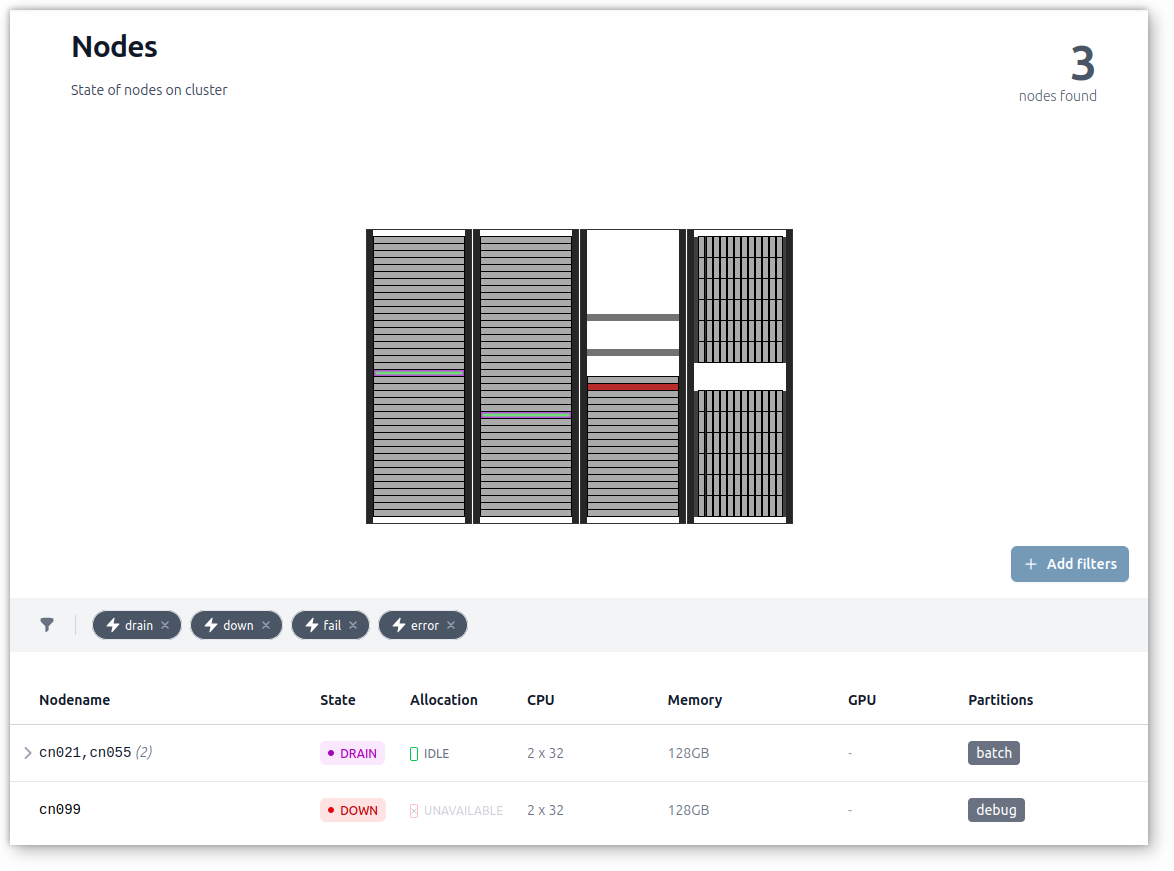Click the lightning icon on fail filter

tap(311, 625)
